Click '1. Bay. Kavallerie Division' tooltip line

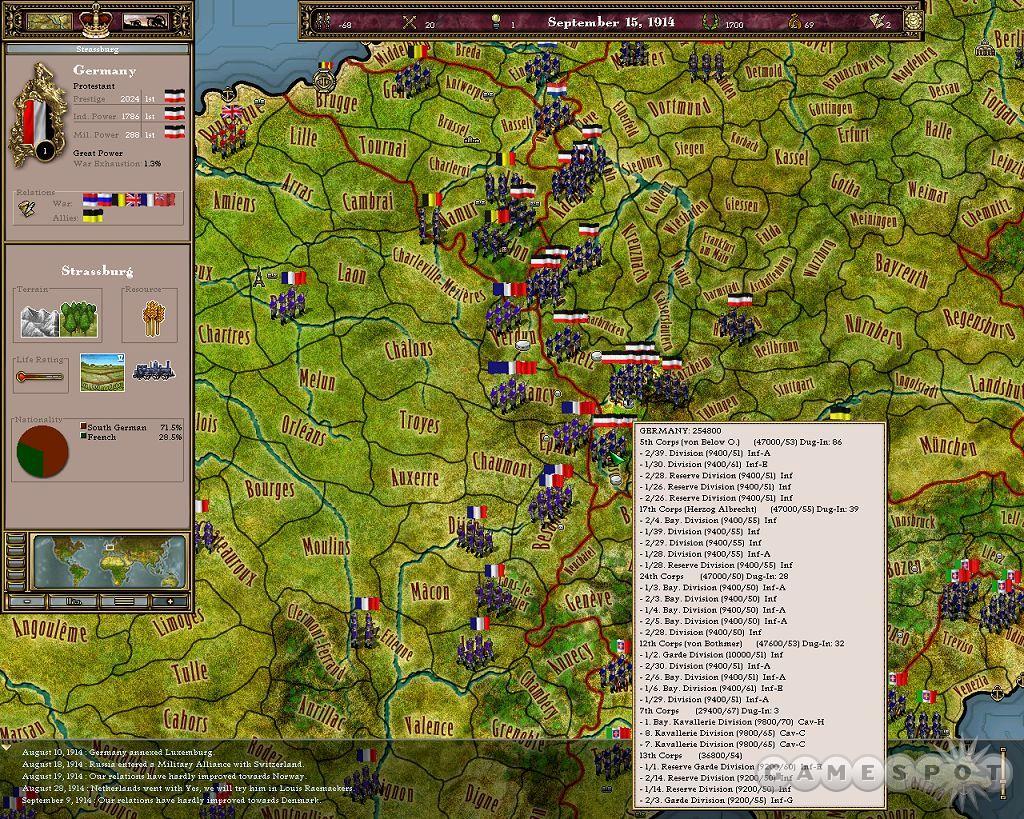pyautogui.click(x=731, y=722)
